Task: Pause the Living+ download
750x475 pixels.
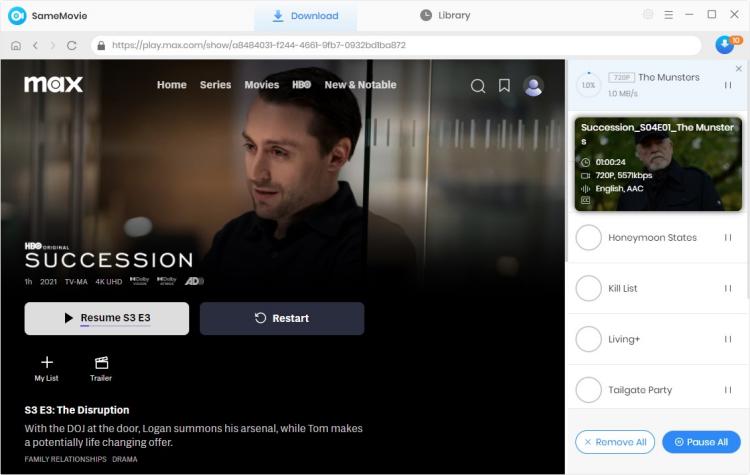Action: pos(728,339)
